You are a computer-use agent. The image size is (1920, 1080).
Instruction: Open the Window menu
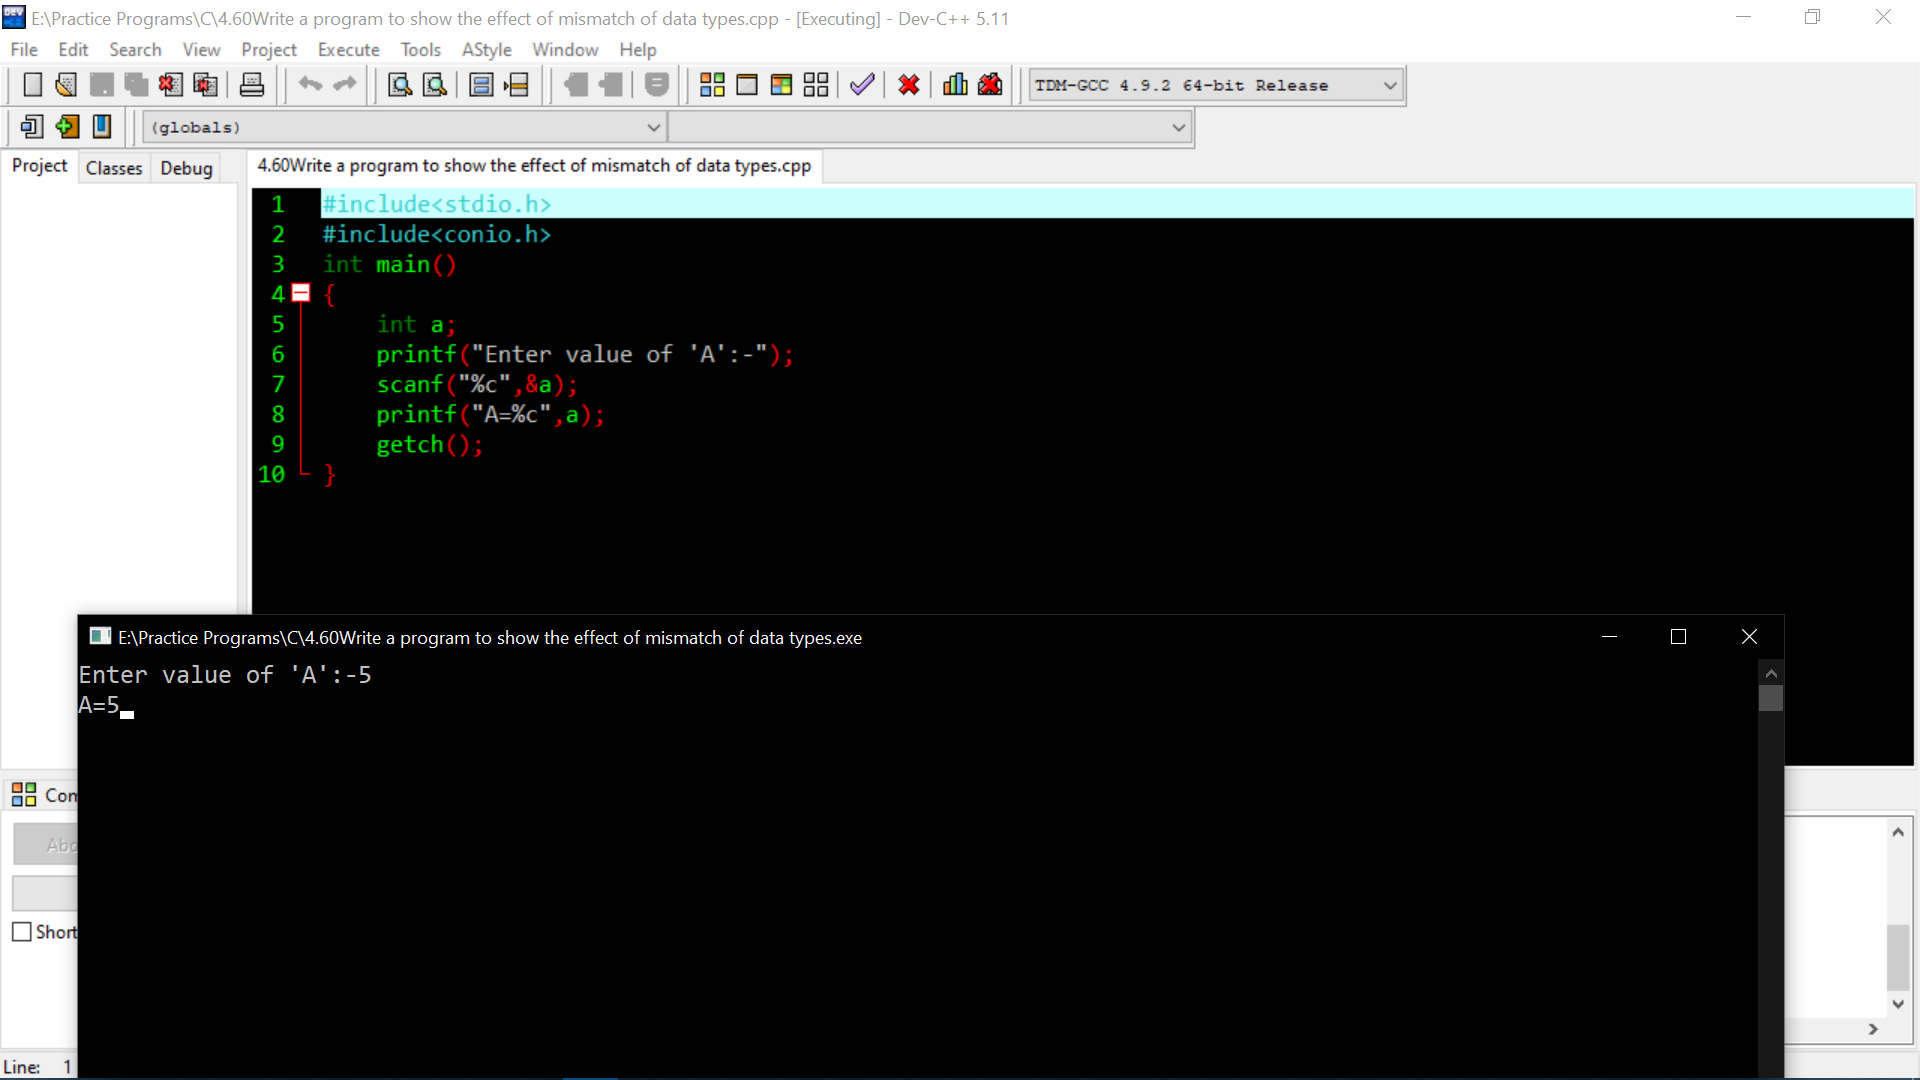[565, 50]
